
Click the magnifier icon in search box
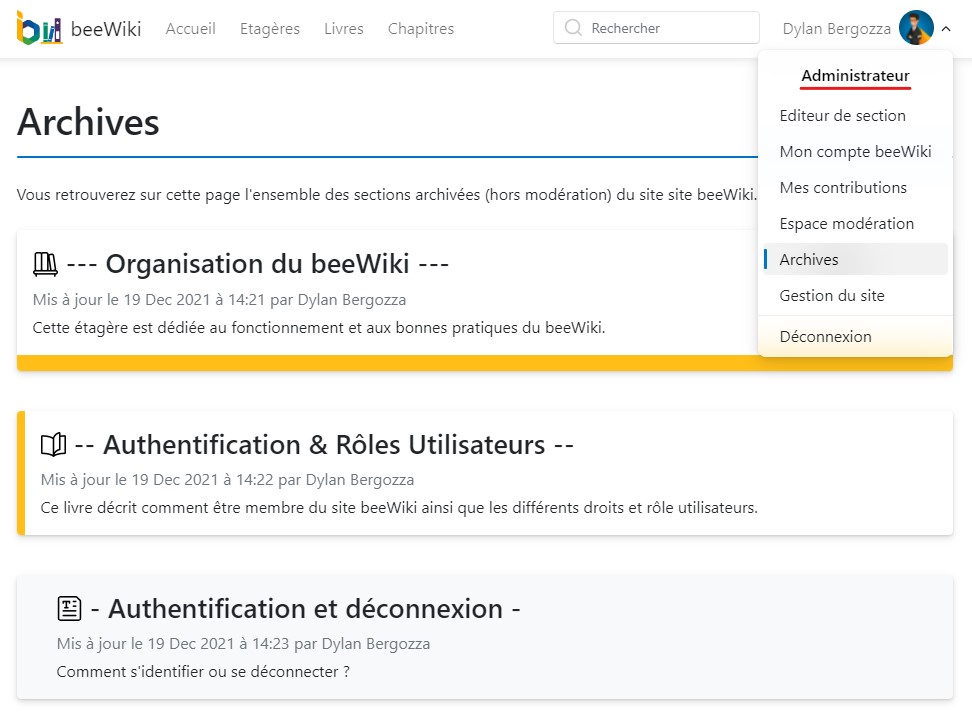573,28
